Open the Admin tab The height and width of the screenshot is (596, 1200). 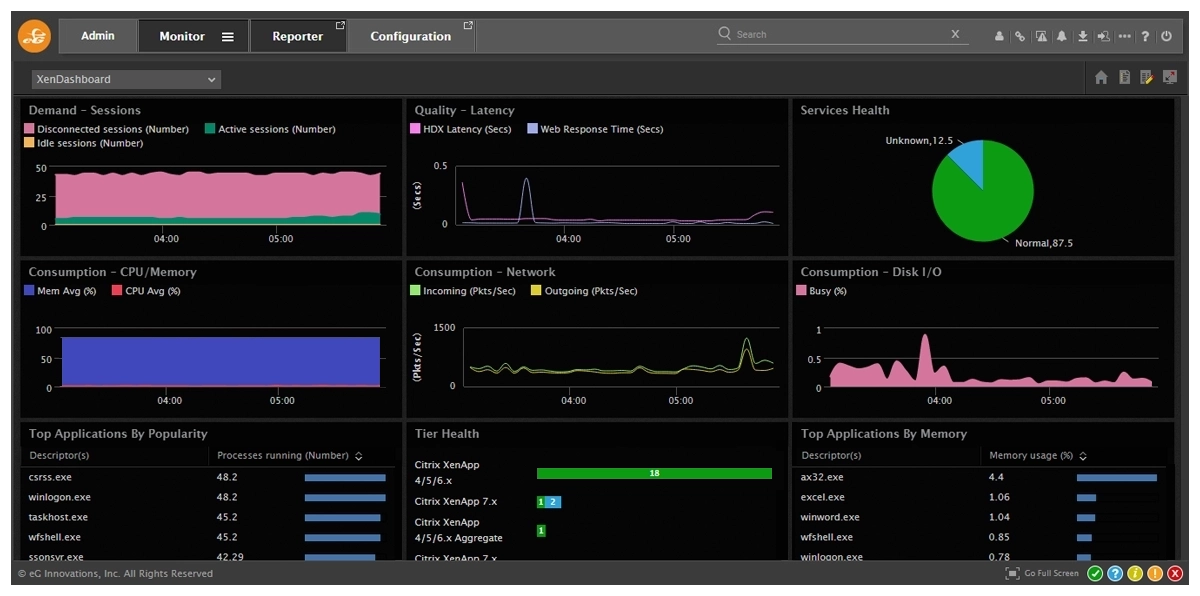click(98, 36)
